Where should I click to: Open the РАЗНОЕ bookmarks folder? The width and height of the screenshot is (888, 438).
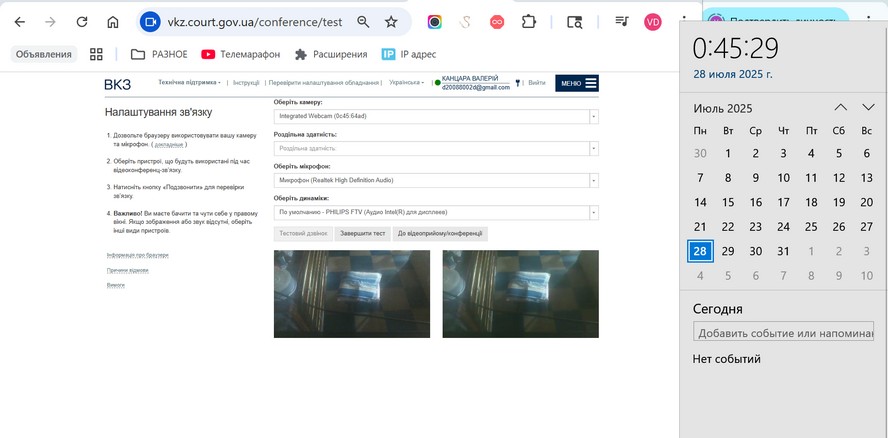click(x=159, y=54)
